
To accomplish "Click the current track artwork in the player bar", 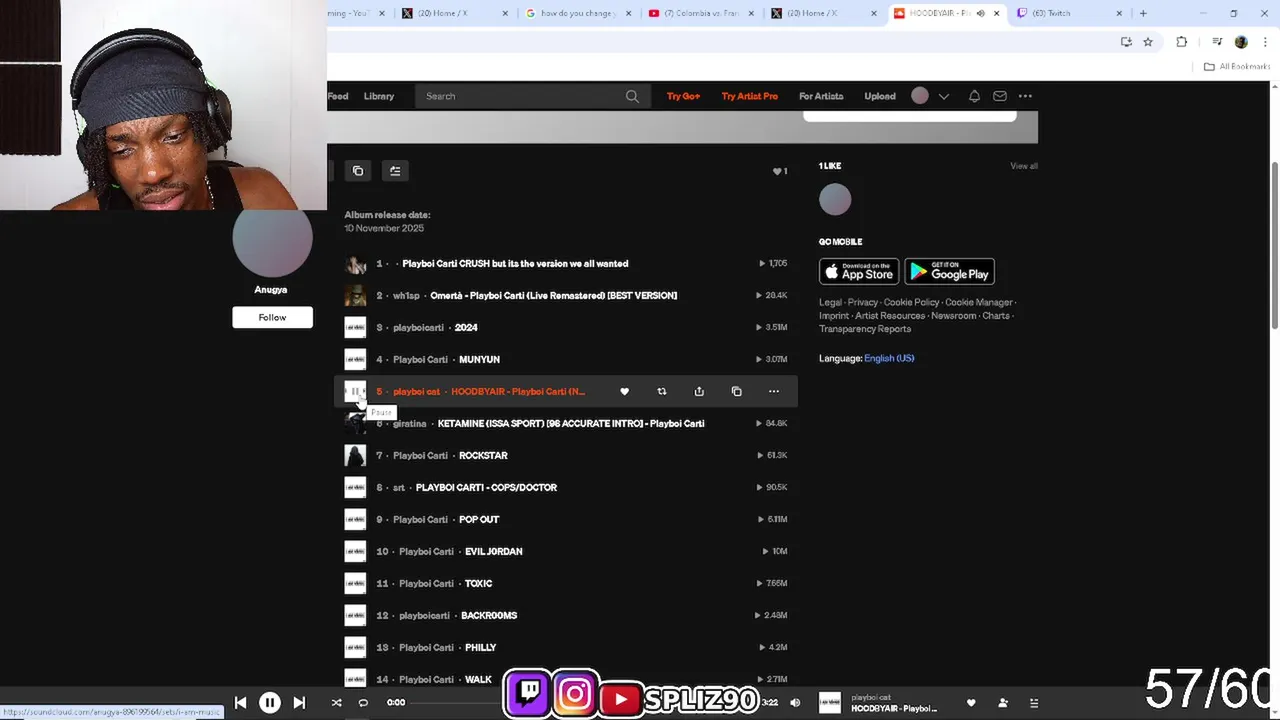I will [830, 703].
